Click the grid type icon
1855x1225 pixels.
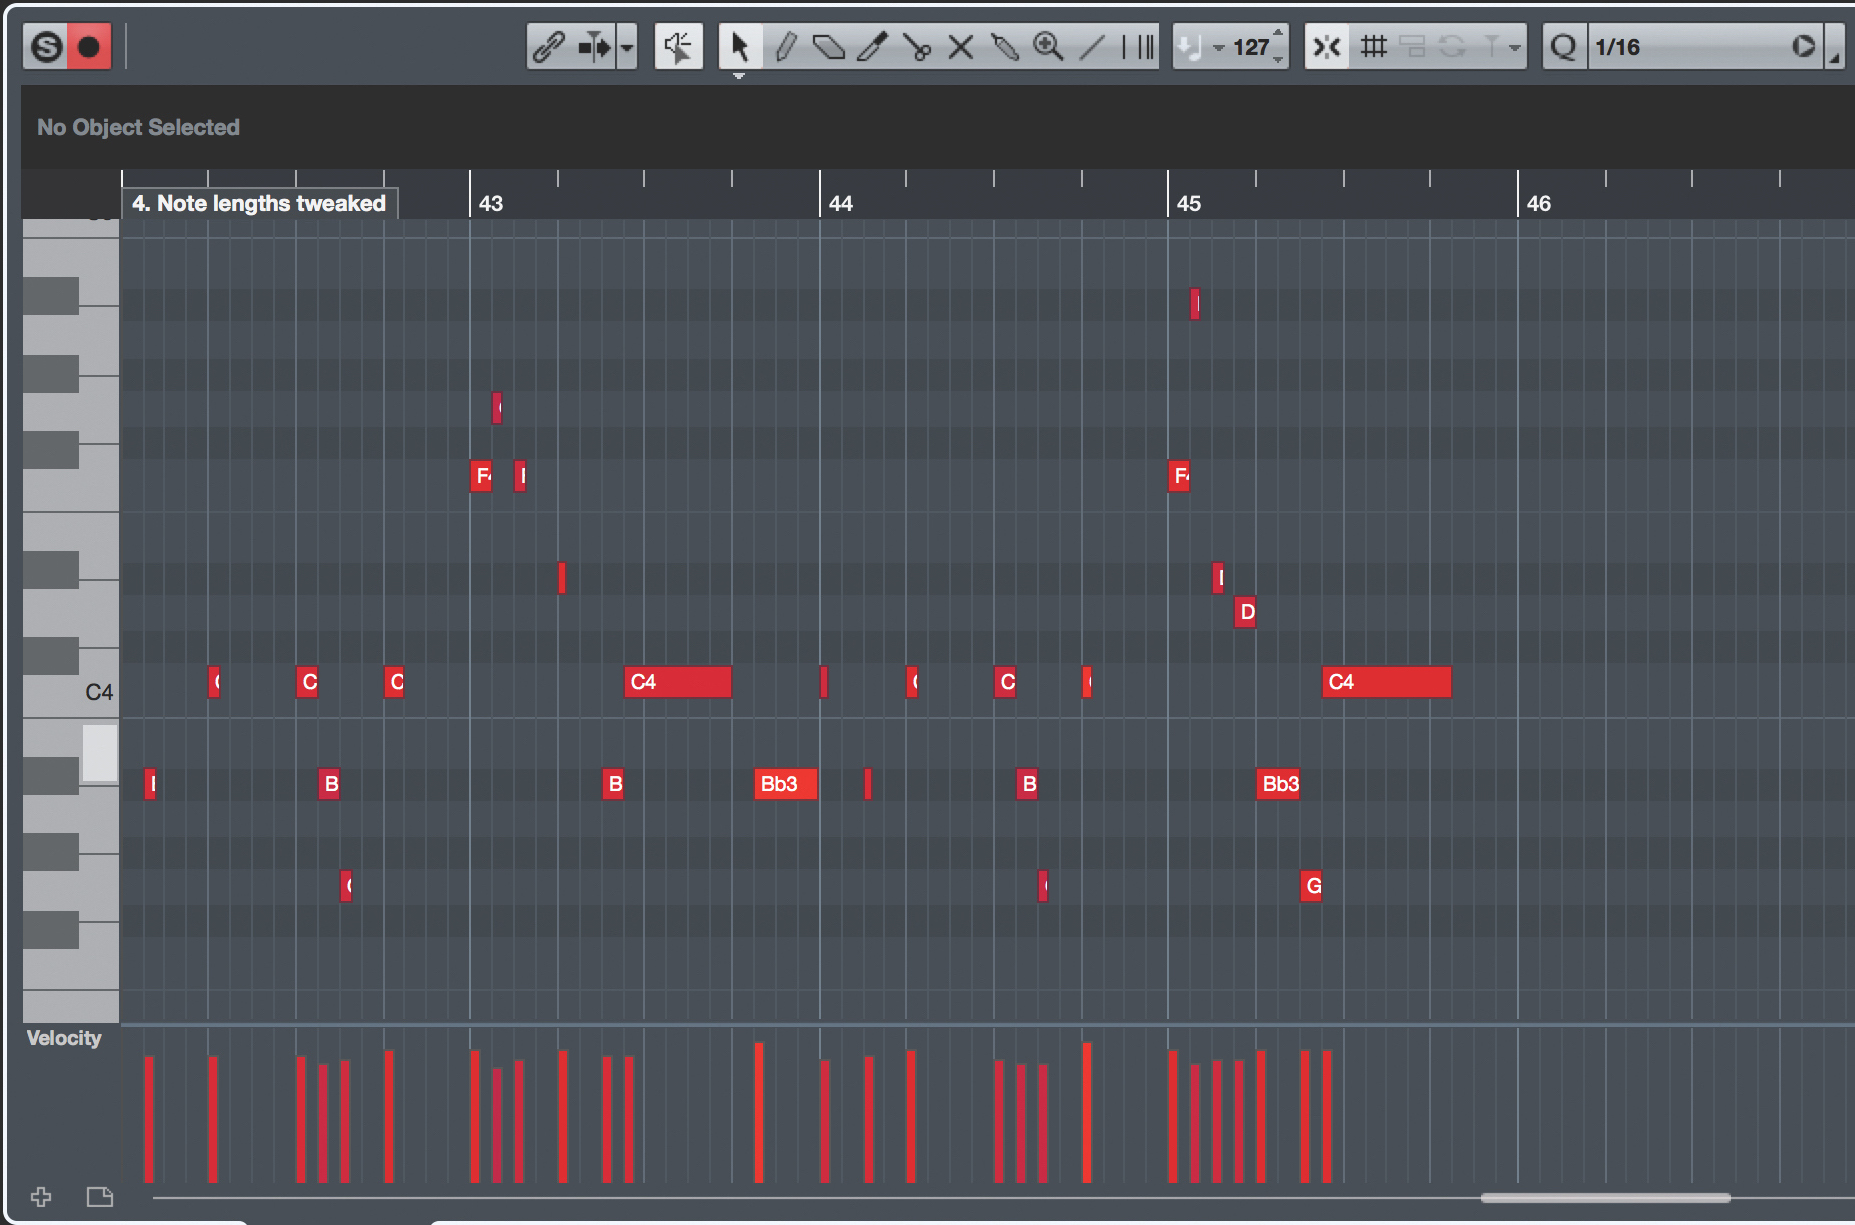(x=1374, y=46)
